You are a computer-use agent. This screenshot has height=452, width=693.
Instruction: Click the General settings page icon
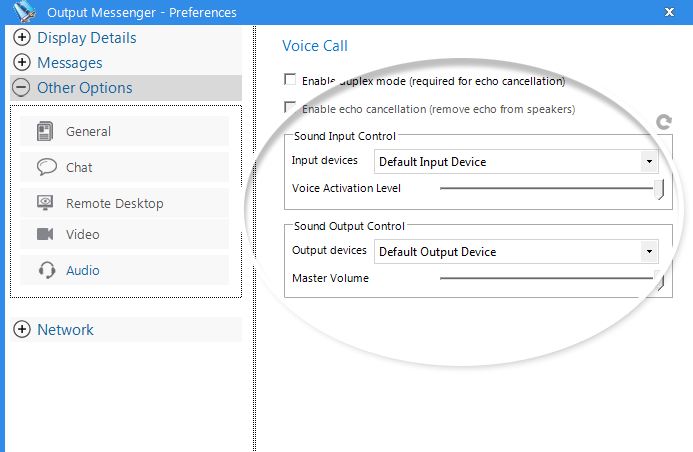coord(45,131)
